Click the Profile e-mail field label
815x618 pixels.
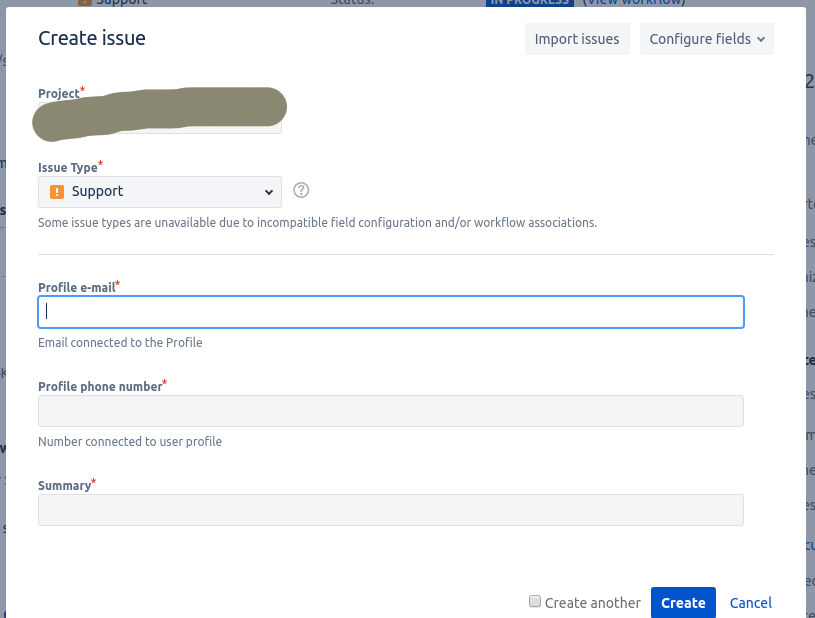[76, 287]
